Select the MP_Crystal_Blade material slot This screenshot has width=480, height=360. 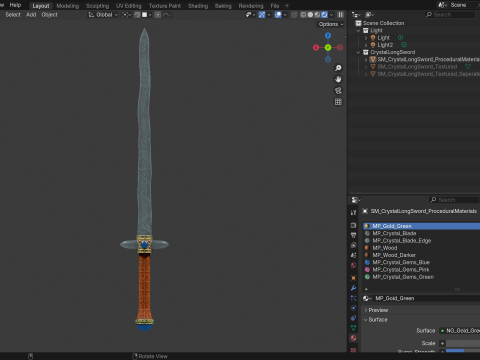pyautogui.click(x=421, y=233)
